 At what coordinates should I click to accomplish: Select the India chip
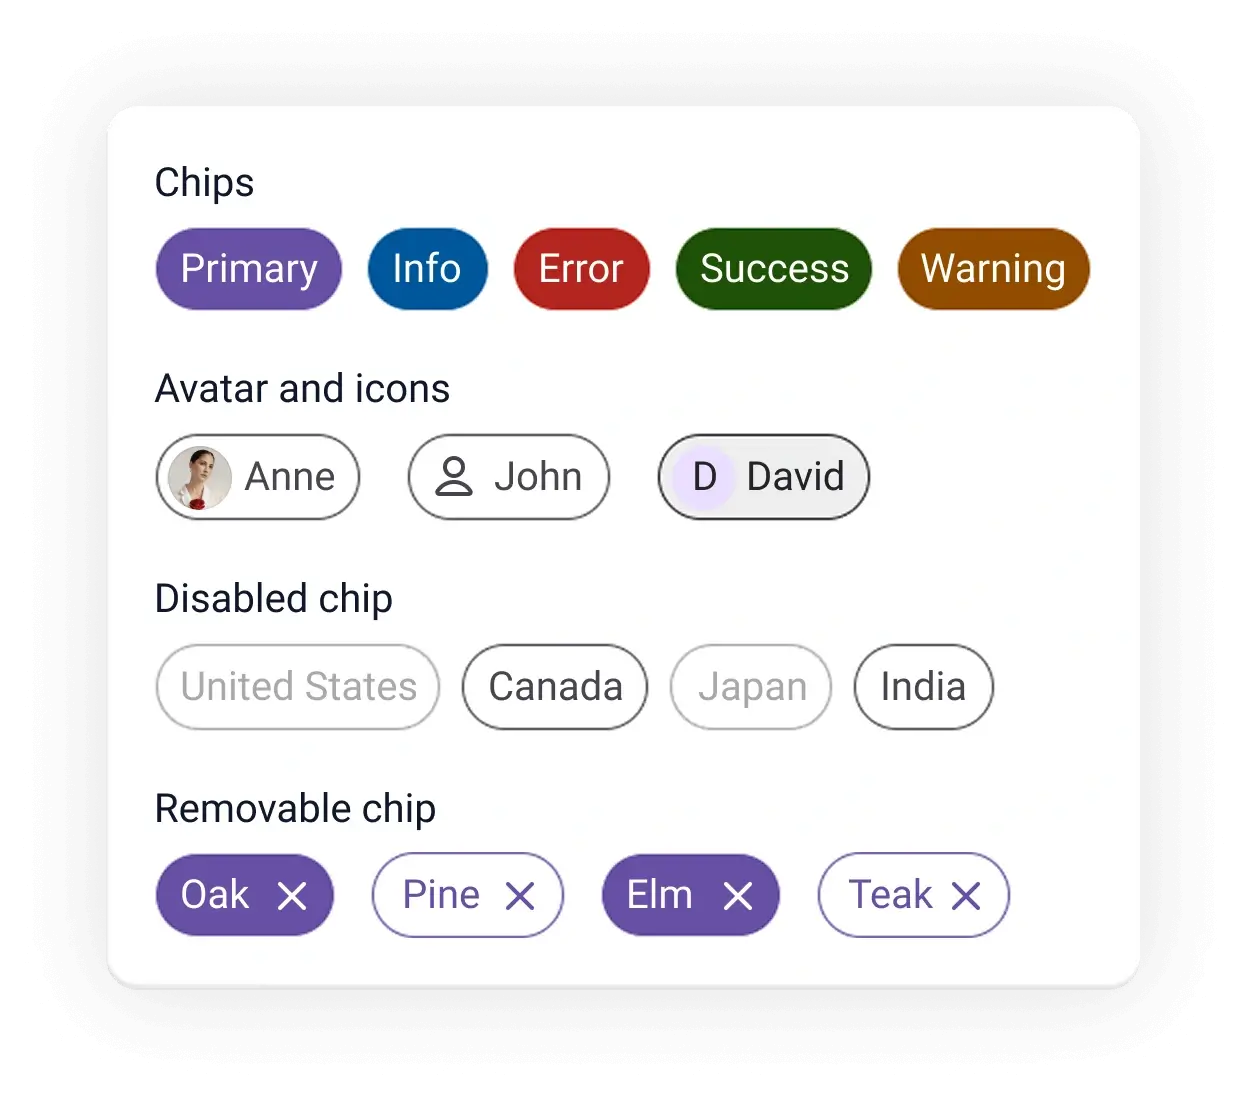923,687
